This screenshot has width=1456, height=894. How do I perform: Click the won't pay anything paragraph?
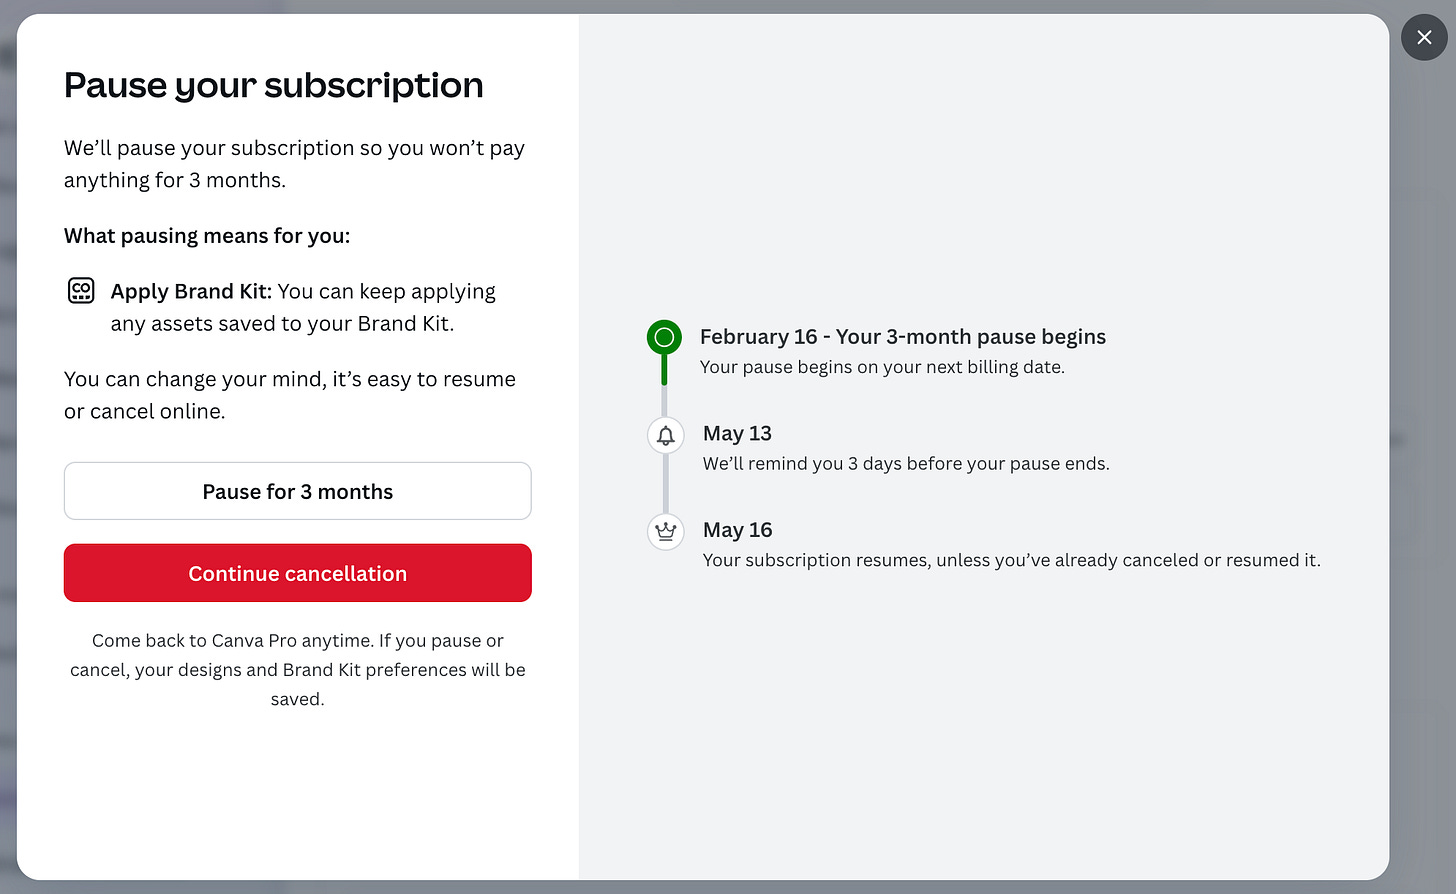294,164
